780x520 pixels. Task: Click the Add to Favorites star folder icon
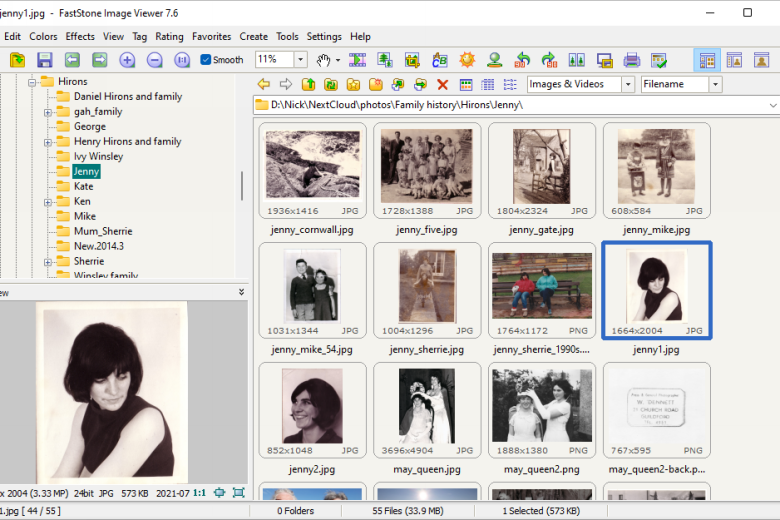353,84
